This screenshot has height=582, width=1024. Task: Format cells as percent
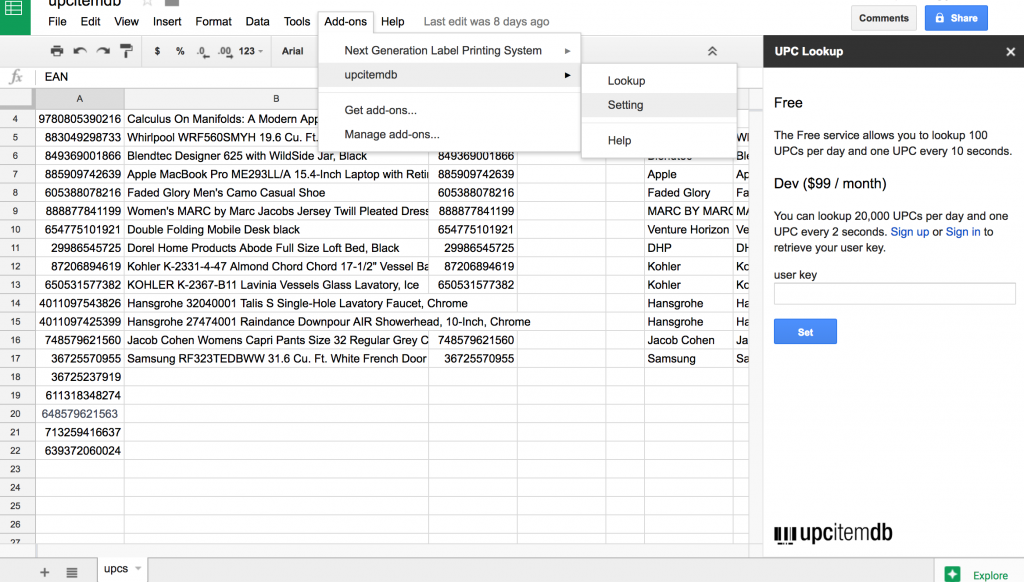tap(180, 51)
